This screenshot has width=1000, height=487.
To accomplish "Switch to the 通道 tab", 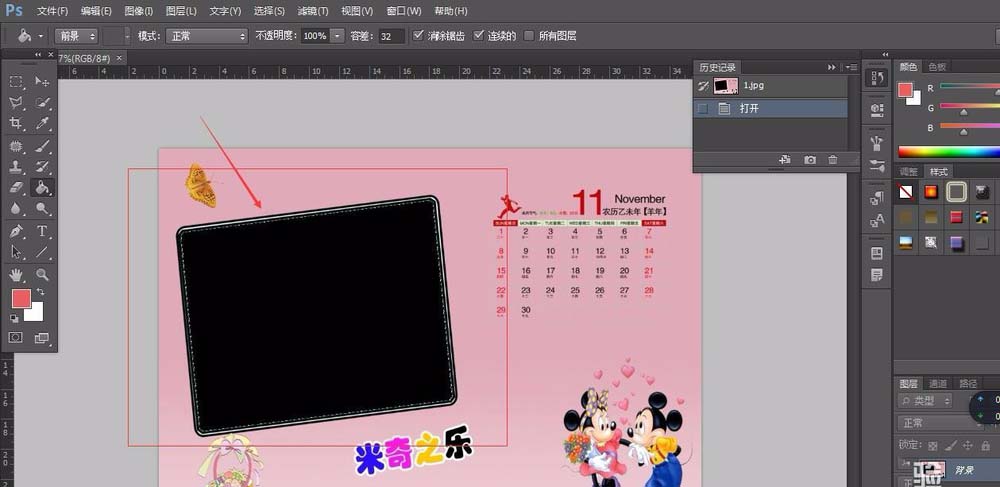I will [938, 383].
